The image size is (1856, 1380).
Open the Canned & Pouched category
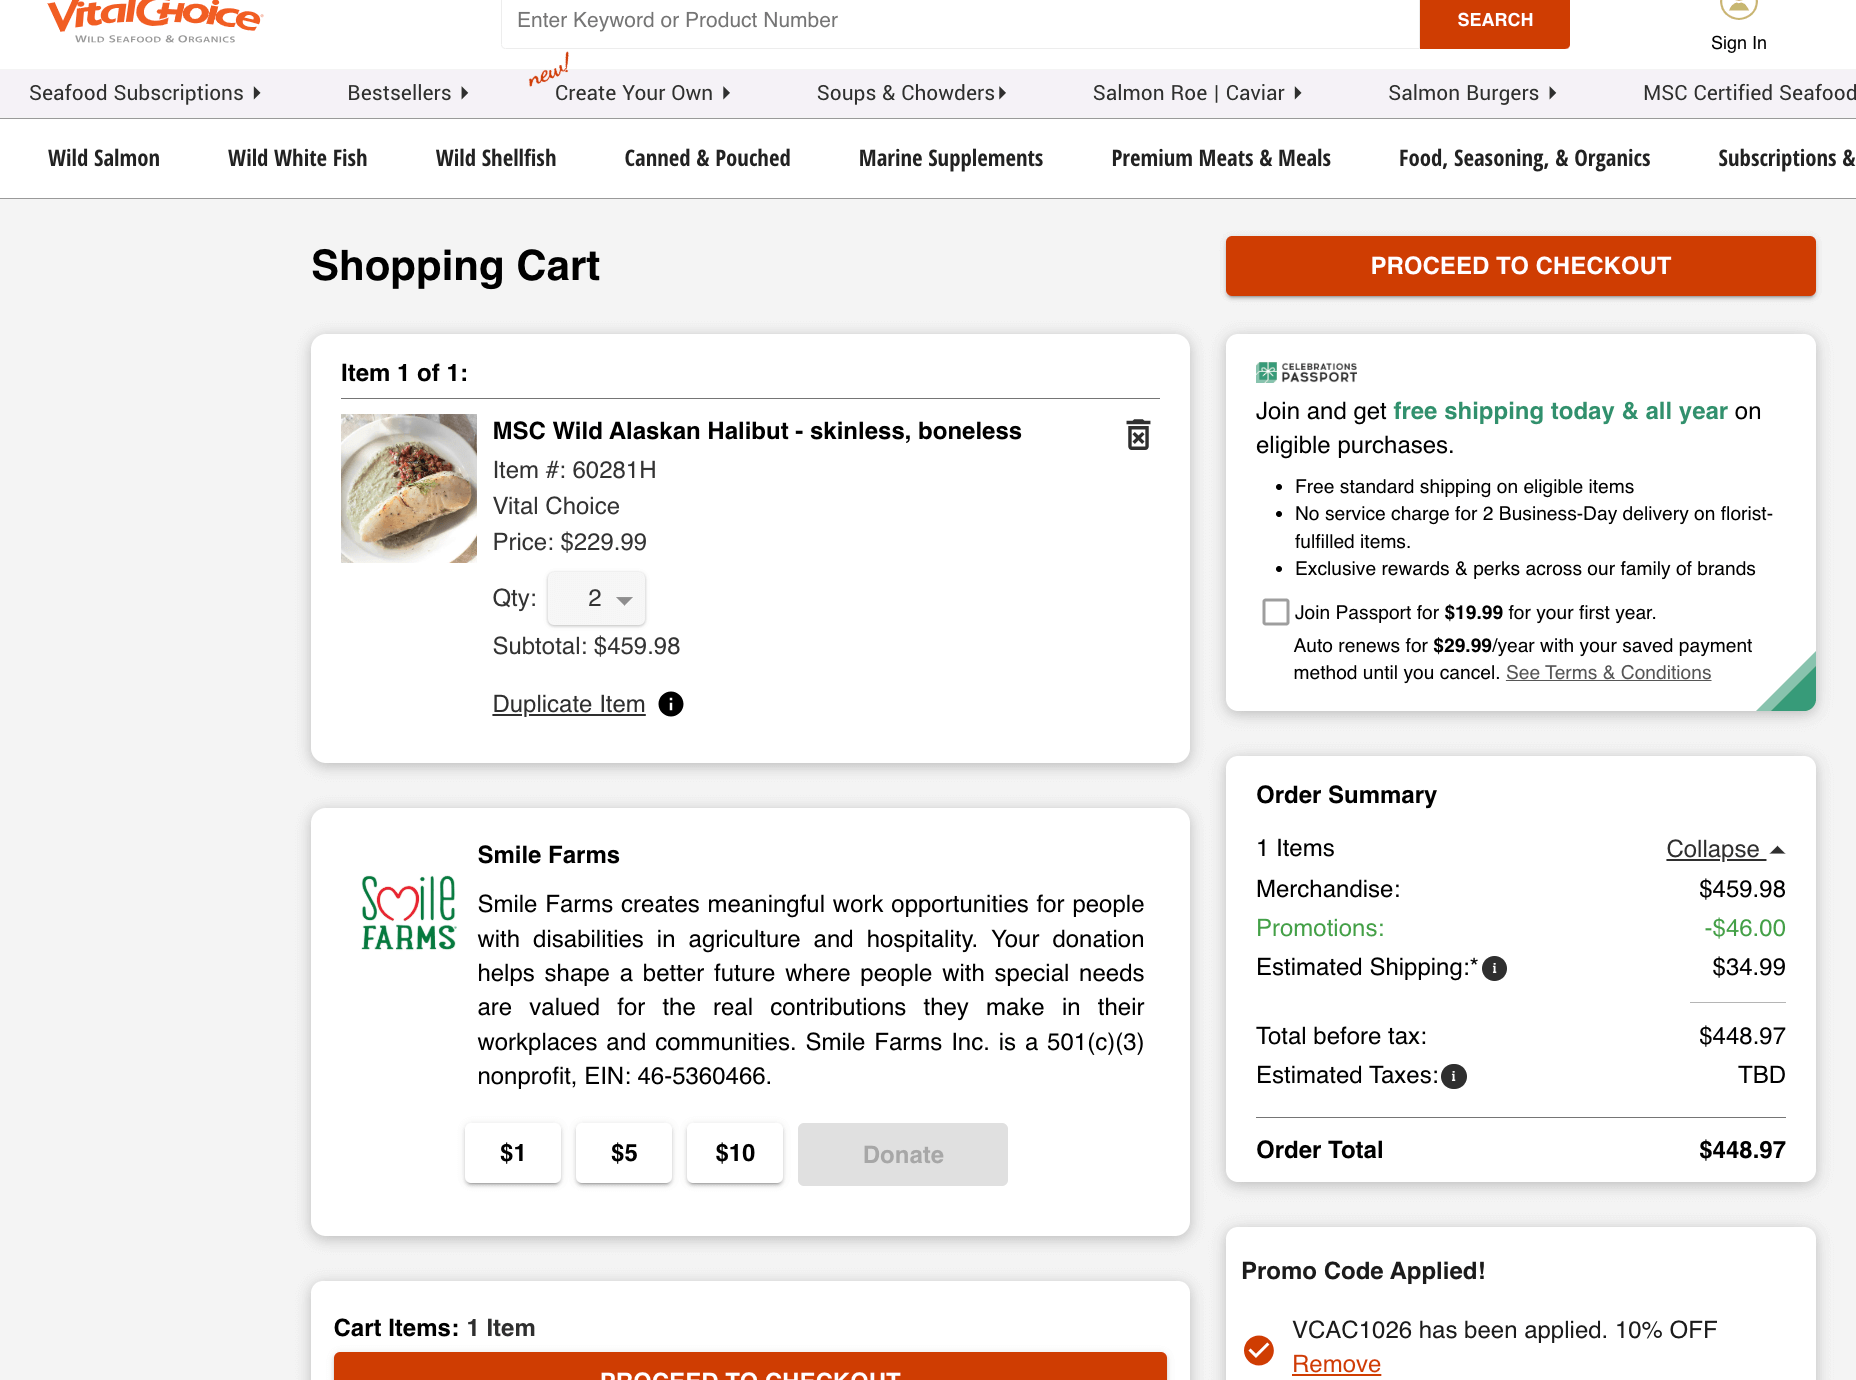[707, 158]
